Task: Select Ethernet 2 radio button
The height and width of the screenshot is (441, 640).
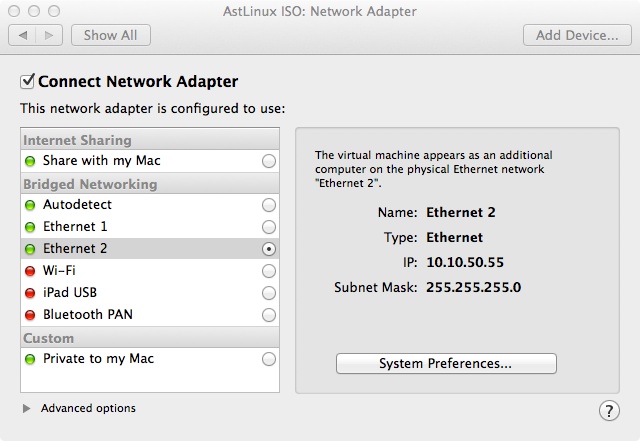Action: [x=269, y=249]
